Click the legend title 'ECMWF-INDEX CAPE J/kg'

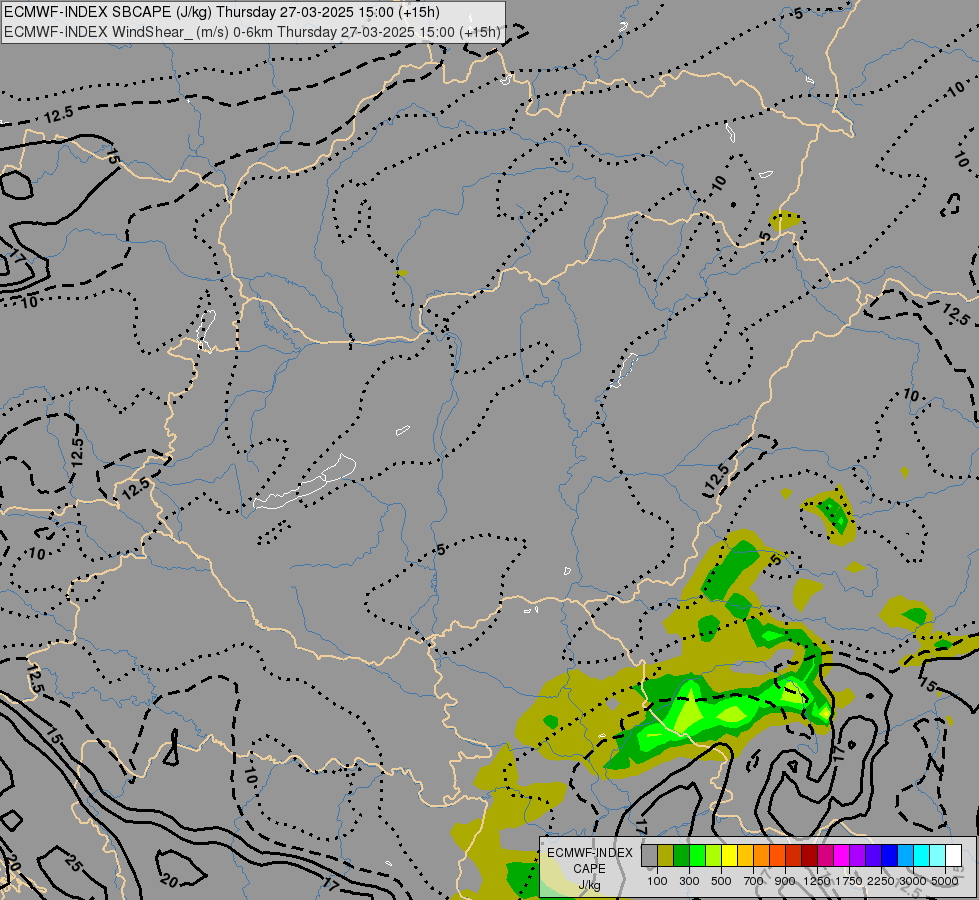tap(590, 868)
